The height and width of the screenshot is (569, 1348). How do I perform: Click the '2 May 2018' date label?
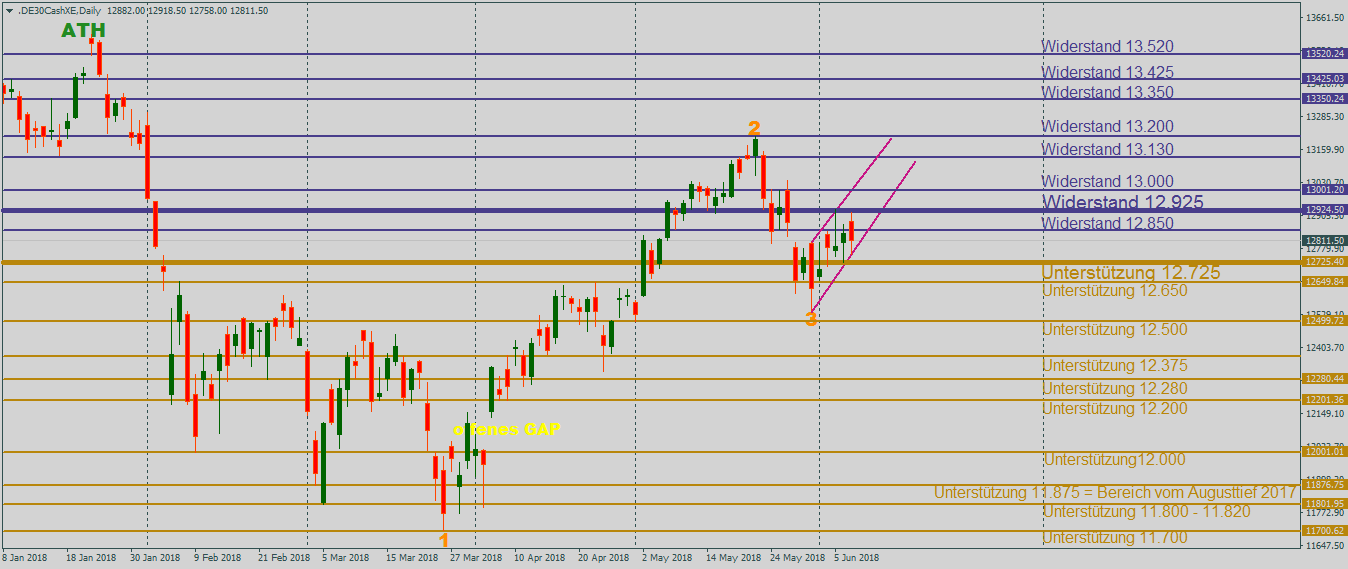667,558
